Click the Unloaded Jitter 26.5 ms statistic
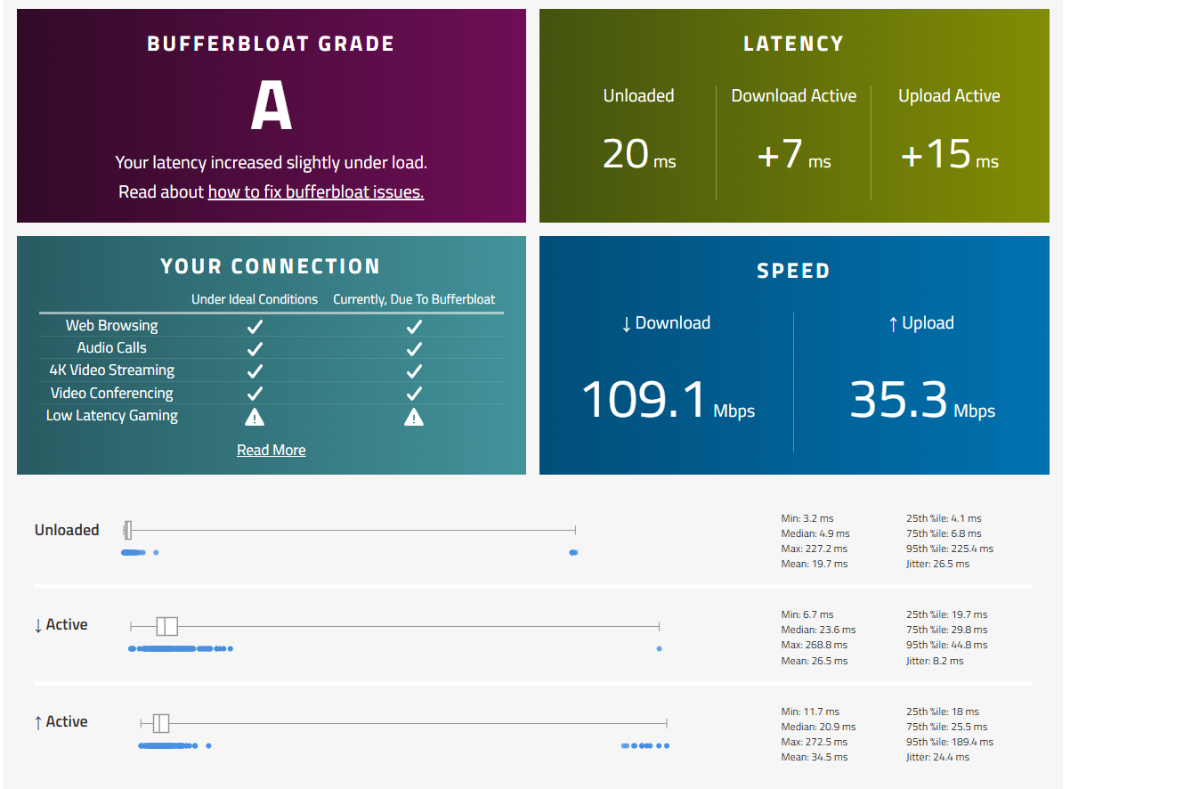The width and height of the screenshot is (1200, 789). point(937,564)
